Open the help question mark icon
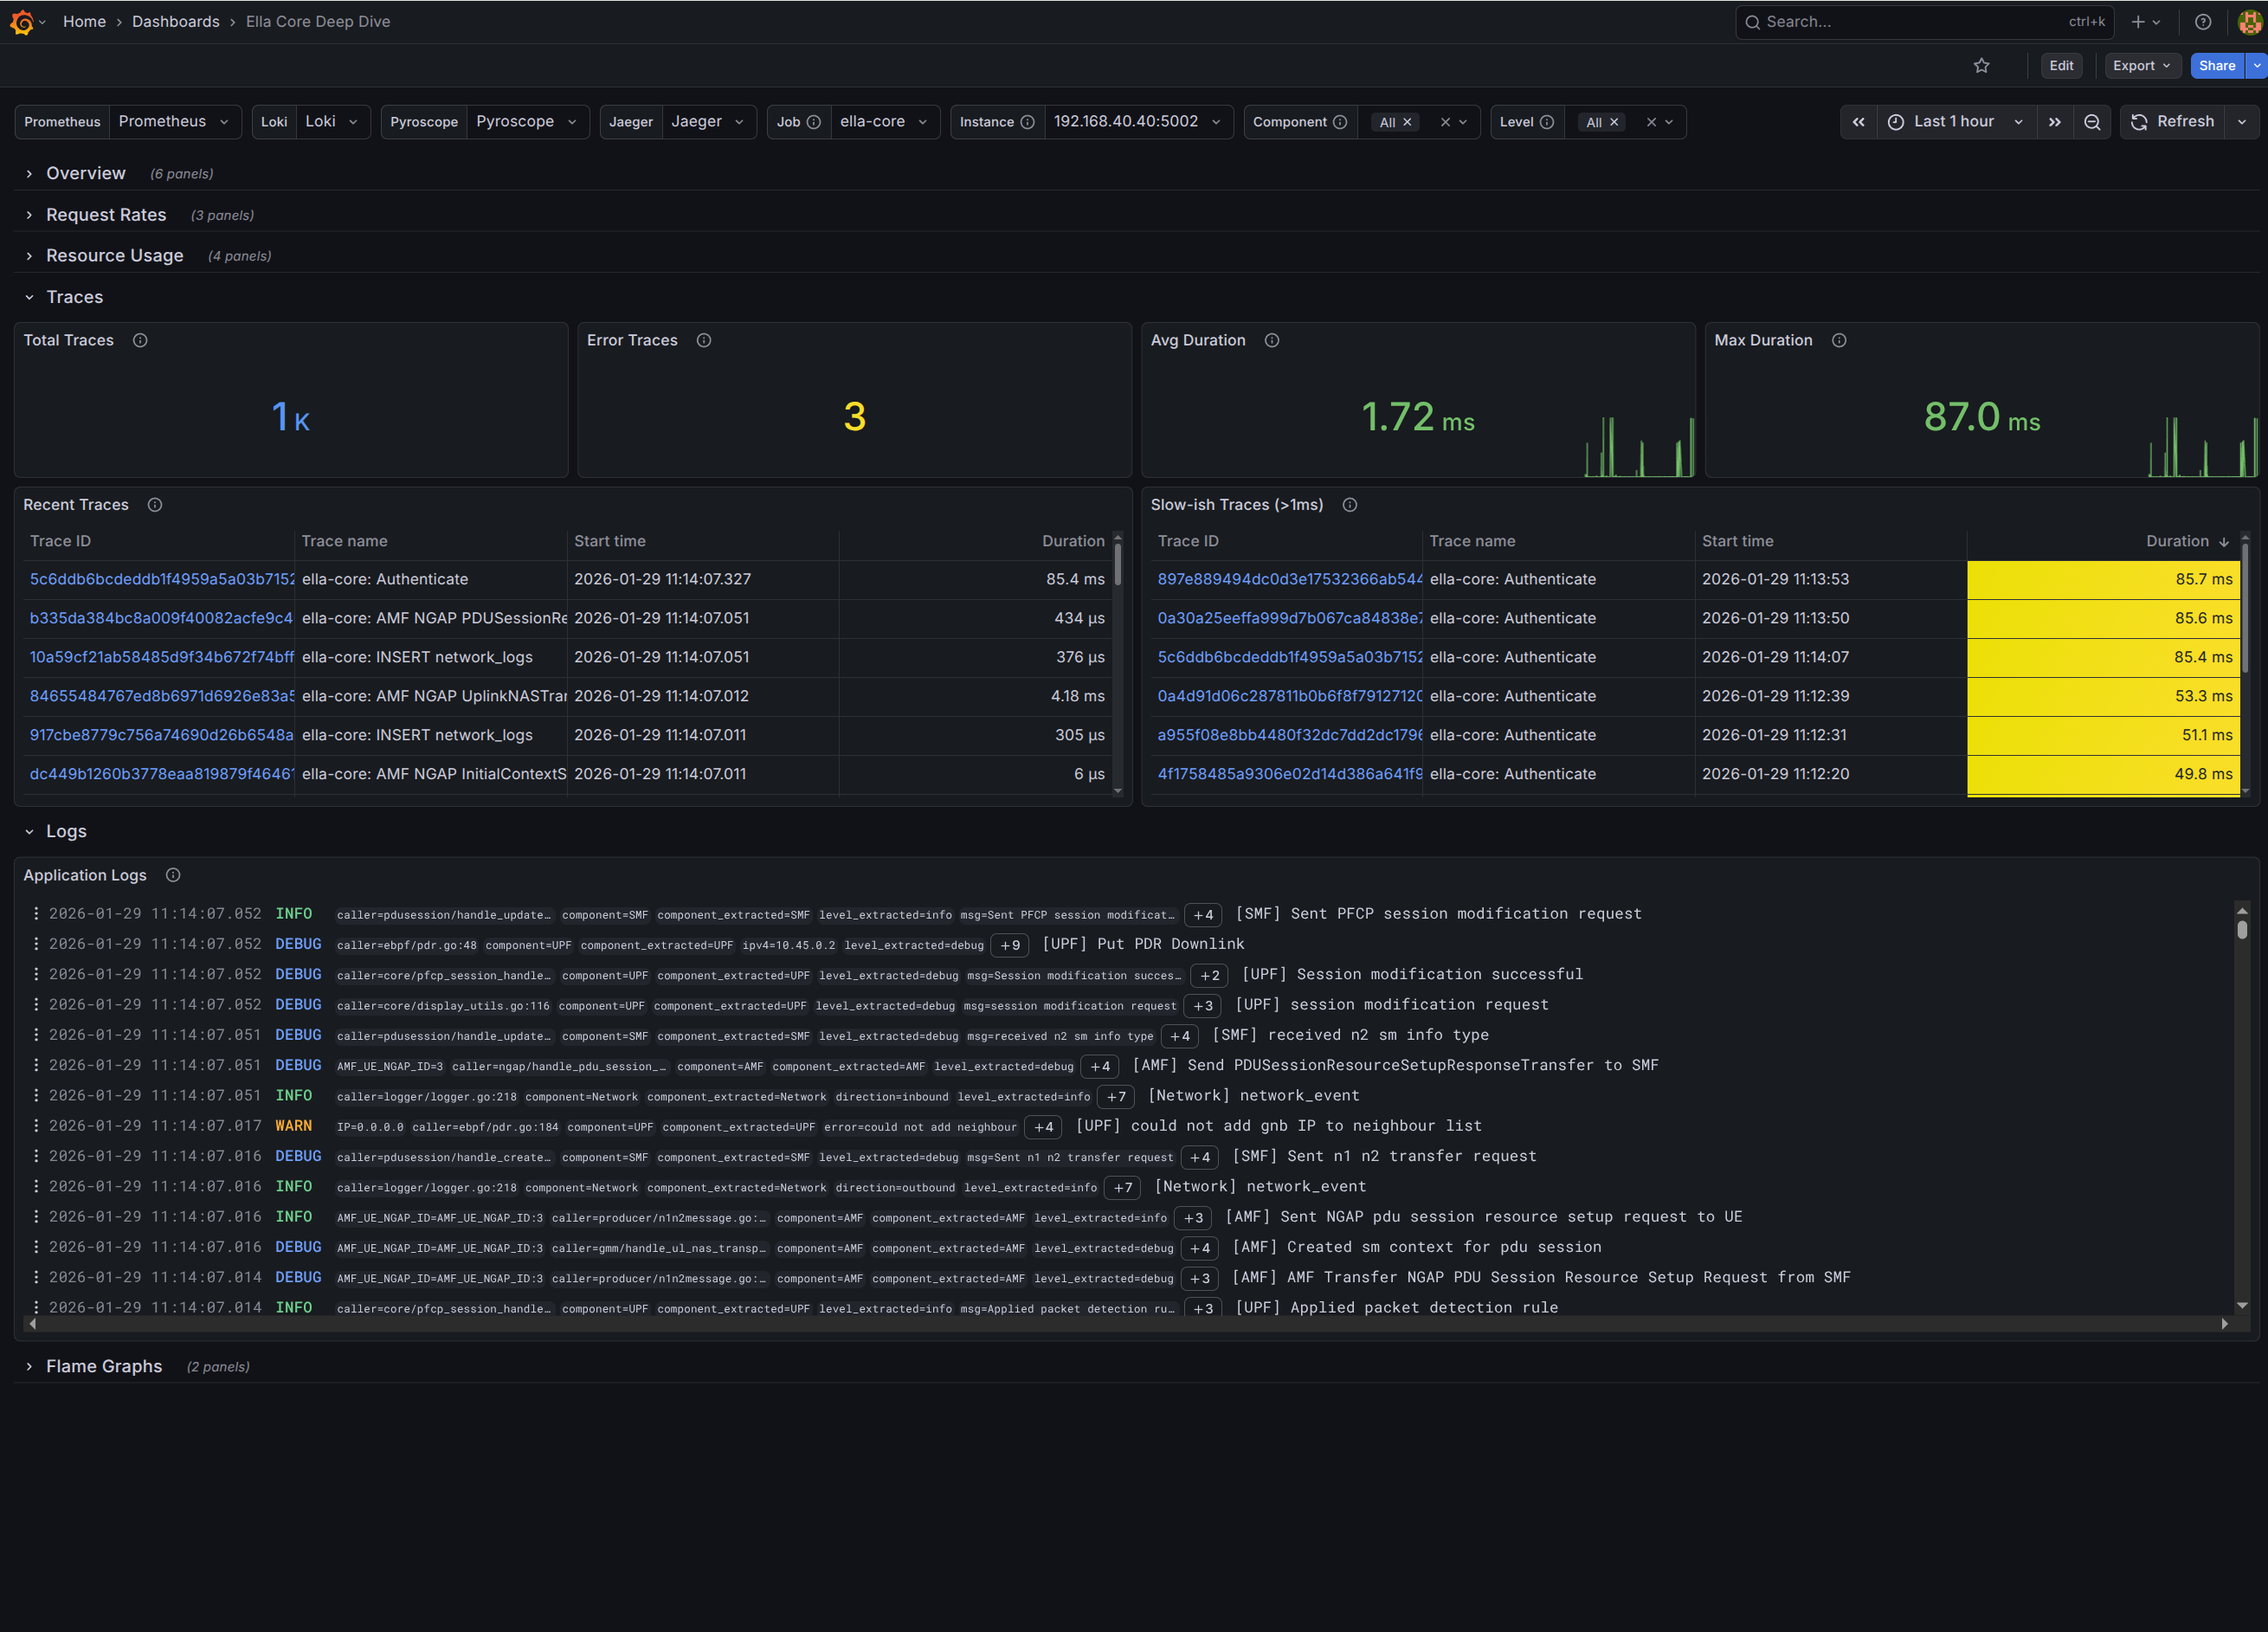The image size is (2268, 1632). pyautogui.click(x=2202, y=22)
